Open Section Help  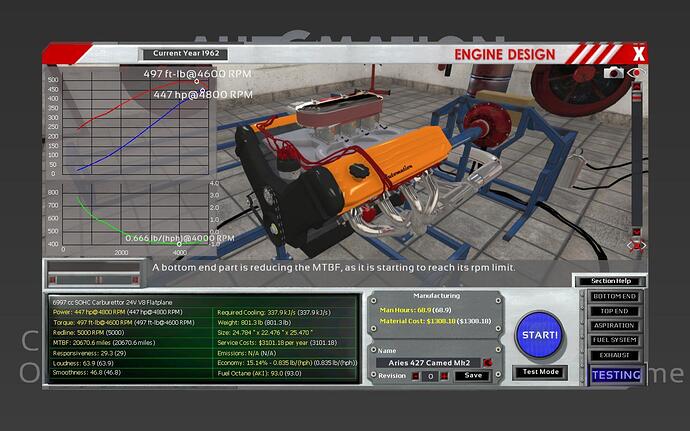609,281
